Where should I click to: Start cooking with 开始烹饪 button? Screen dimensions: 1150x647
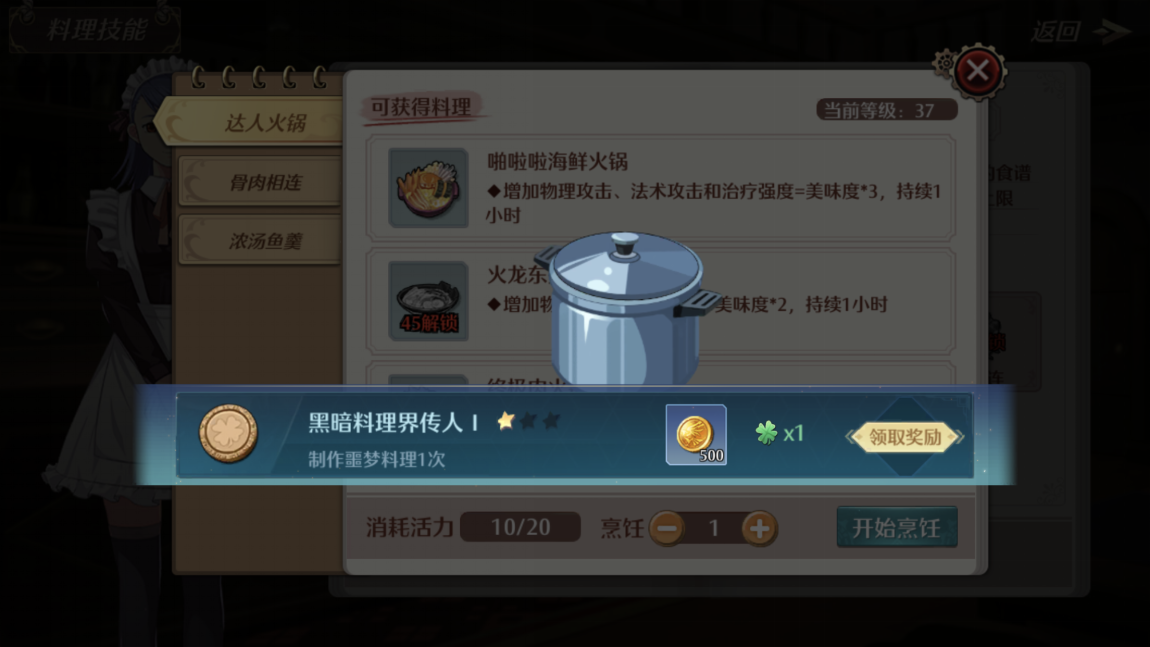point(897,527)
